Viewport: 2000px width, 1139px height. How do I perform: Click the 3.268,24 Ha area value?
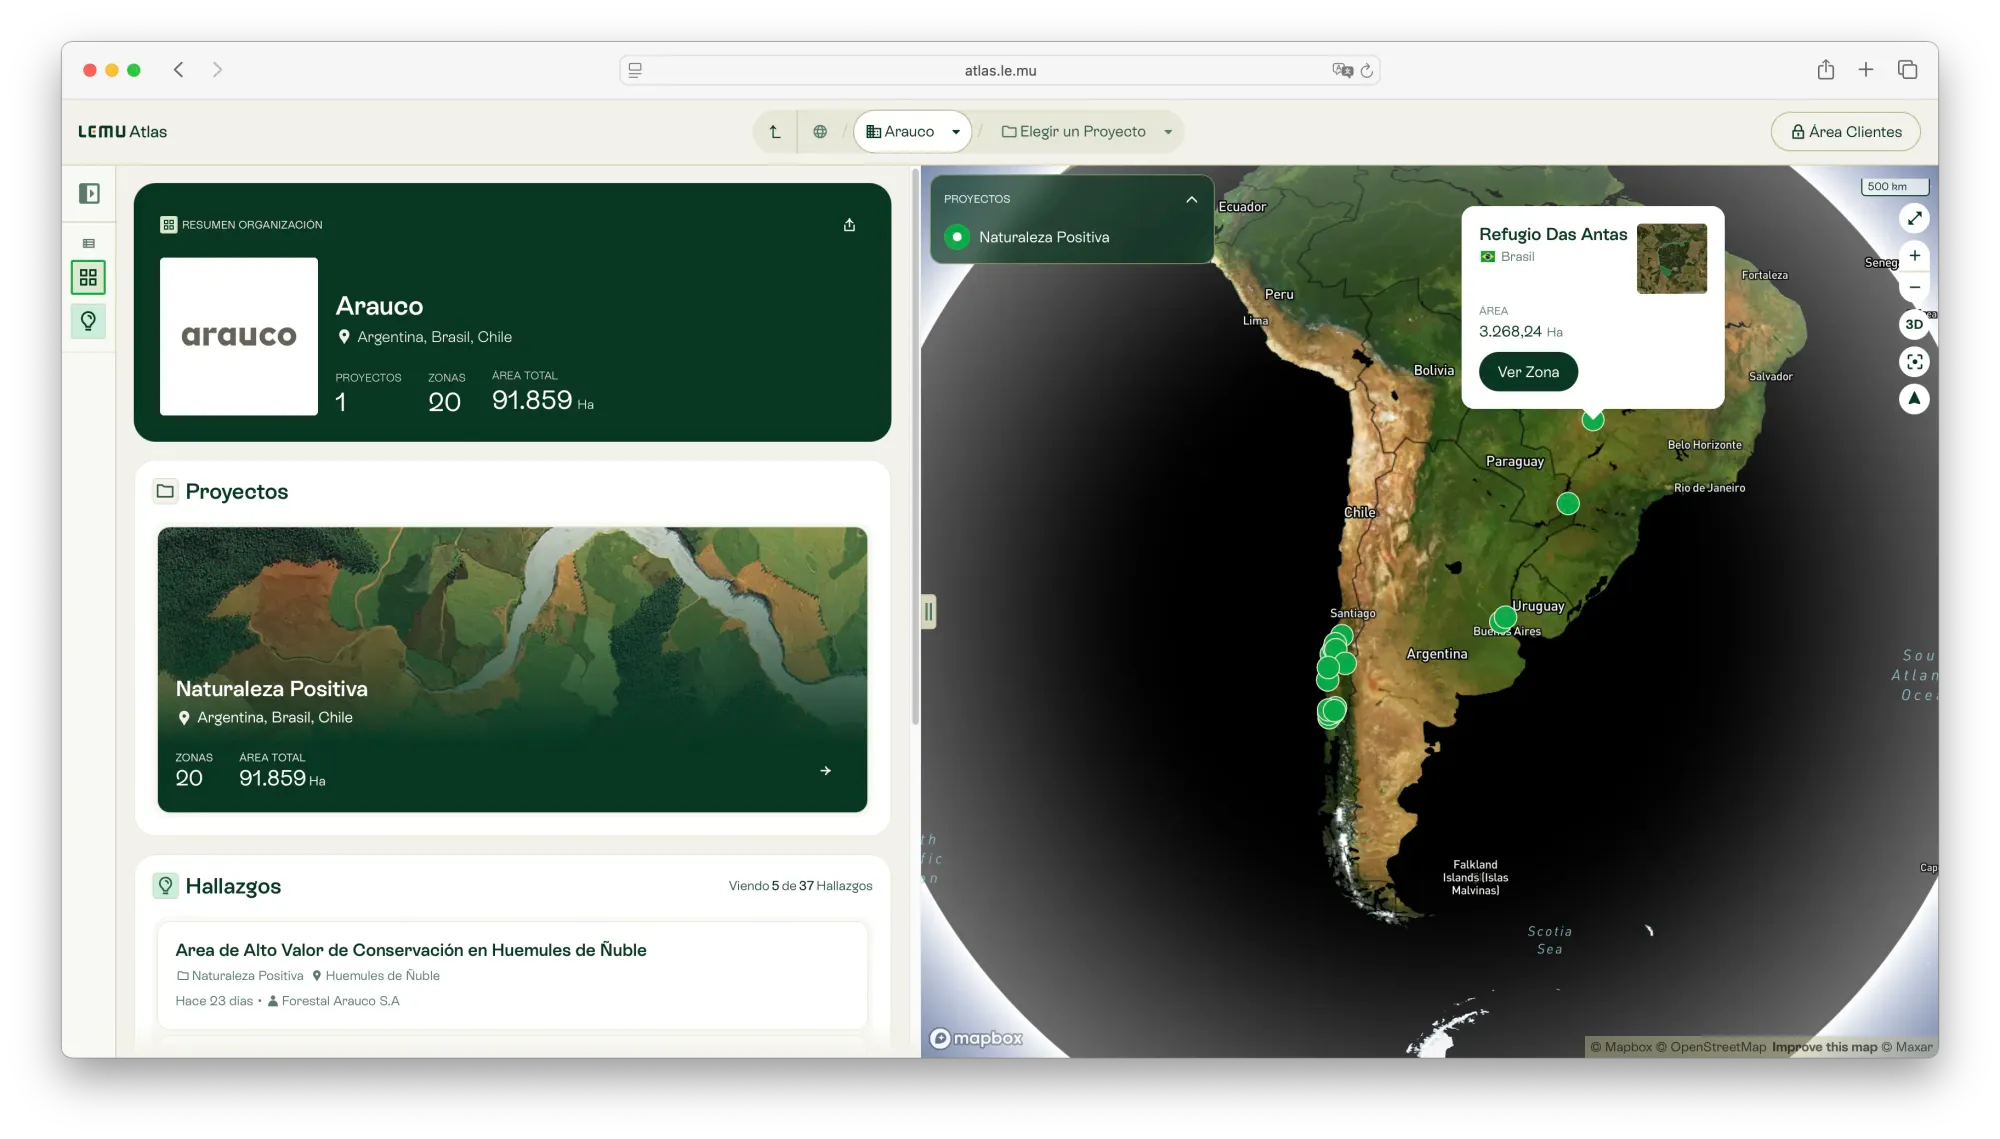1521,331
